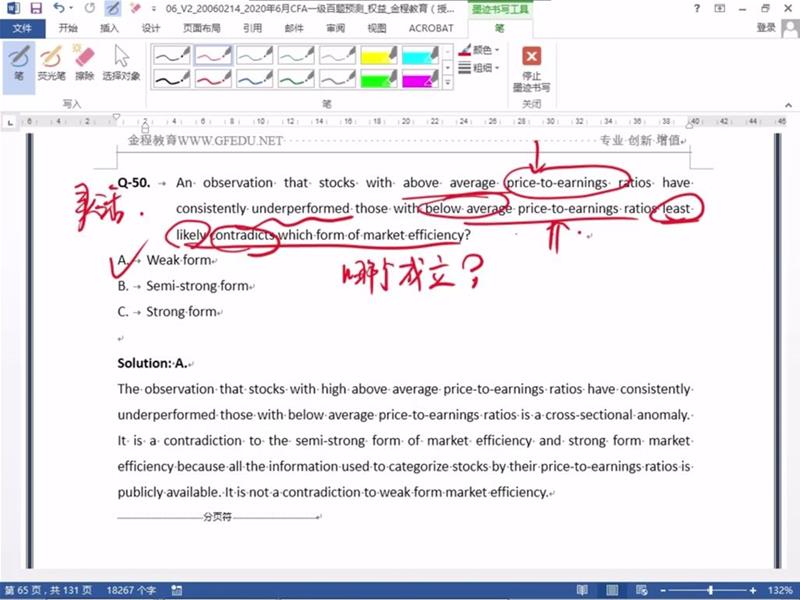
Task: Click the zoom out minus button
Action: point(663,591)
